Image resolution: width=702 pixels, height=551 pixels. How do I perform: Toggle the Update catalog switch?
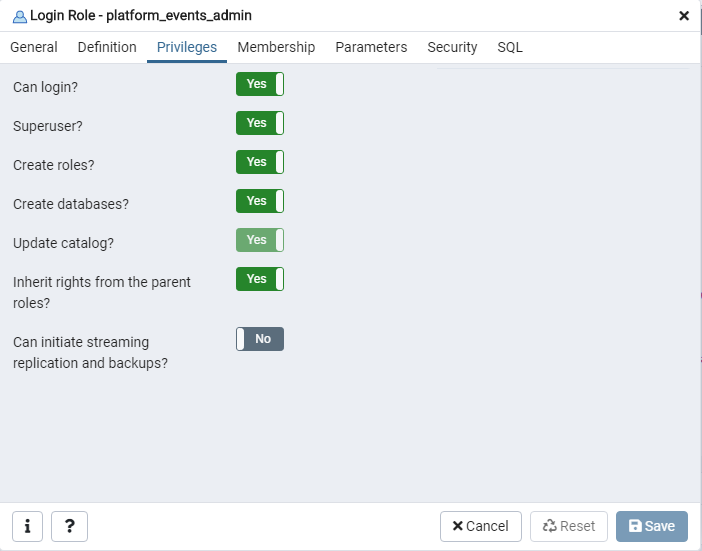coord(260,240)
